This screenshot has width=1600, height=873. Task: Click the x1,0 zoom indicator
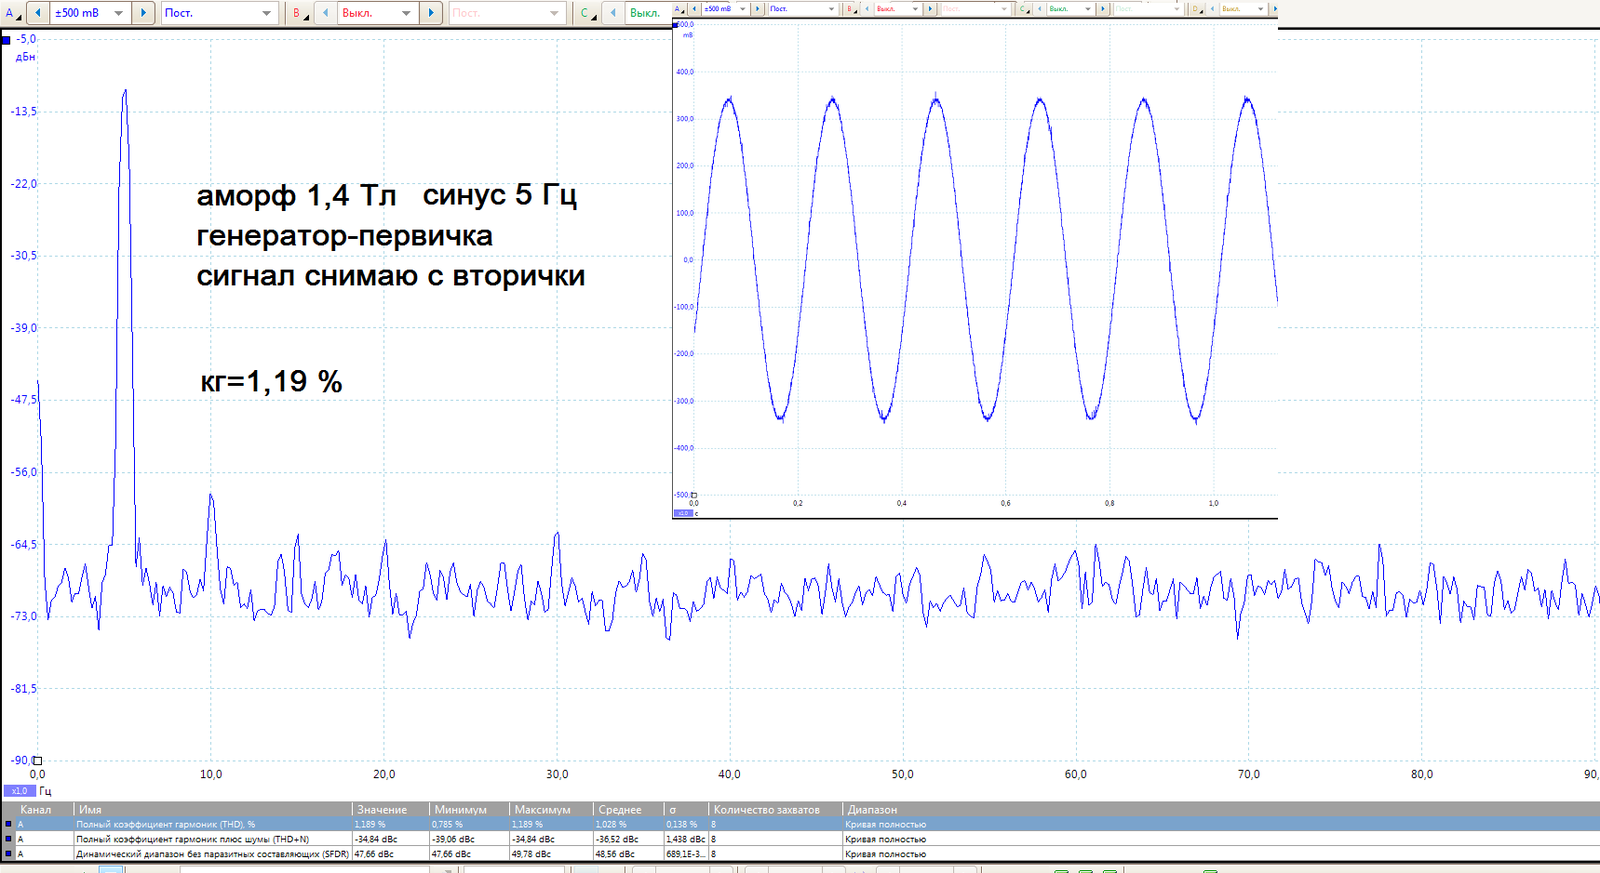[20, 791]
